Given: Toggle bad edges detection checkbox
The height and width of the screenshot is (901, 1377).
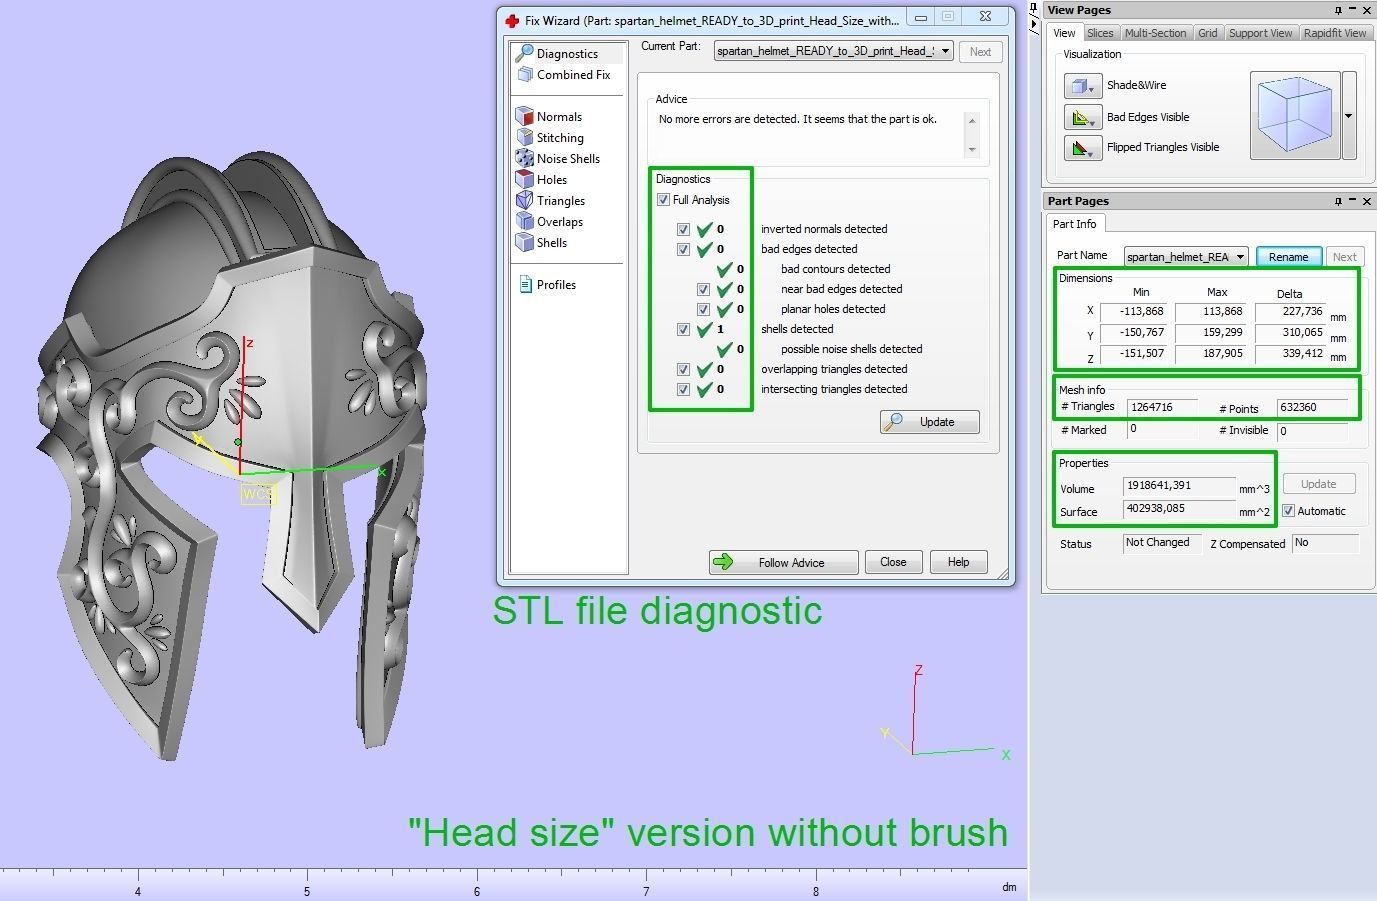Looking at the screenshot, I should coord(683,249).
